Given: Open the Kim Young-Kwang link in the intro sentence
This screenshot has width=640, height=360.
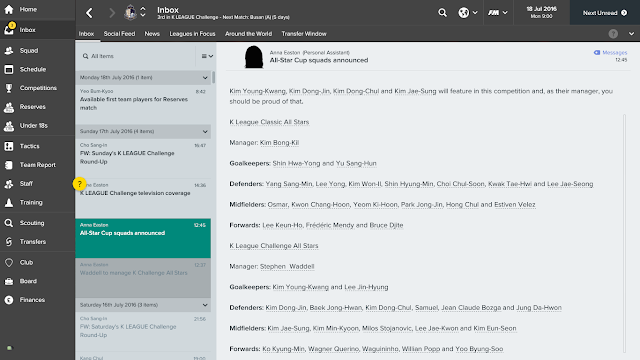Looking at the screenshot, I should point(258,91).
